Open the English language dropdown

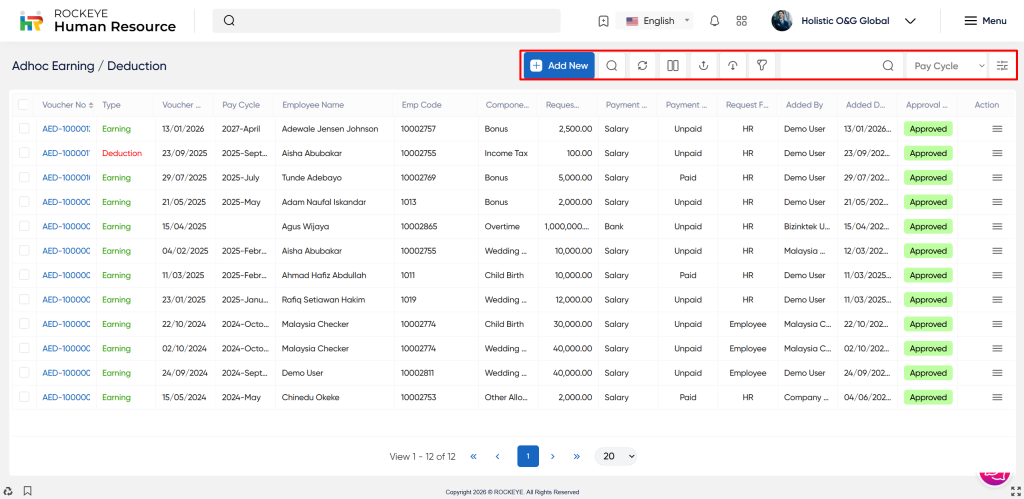tap(657, 21)
